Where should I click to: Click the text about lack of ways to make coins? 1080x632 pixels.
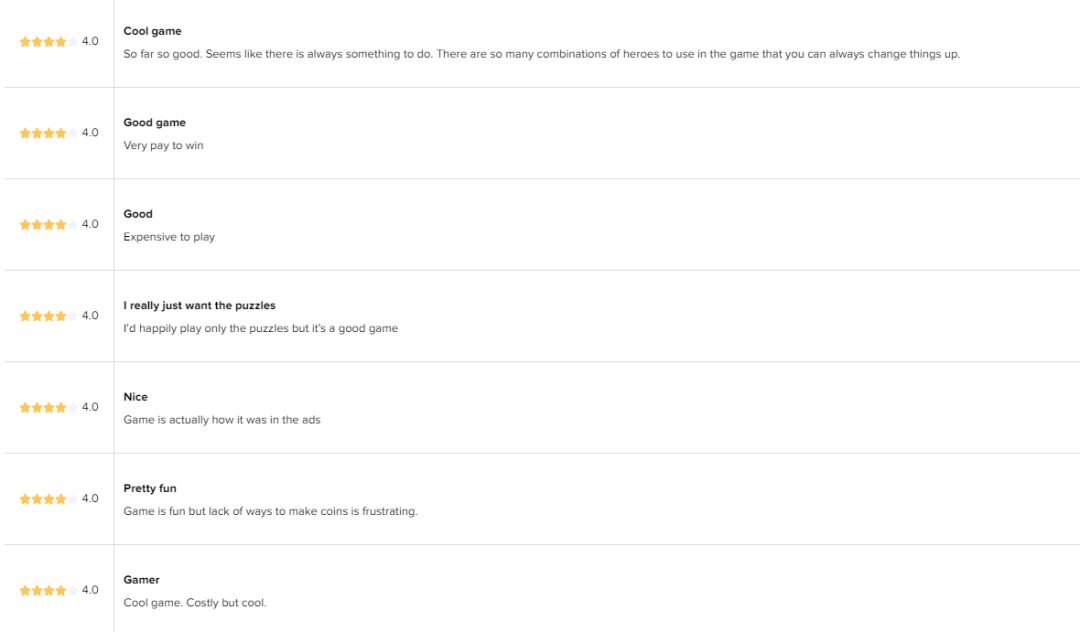(x=271, y=512)
